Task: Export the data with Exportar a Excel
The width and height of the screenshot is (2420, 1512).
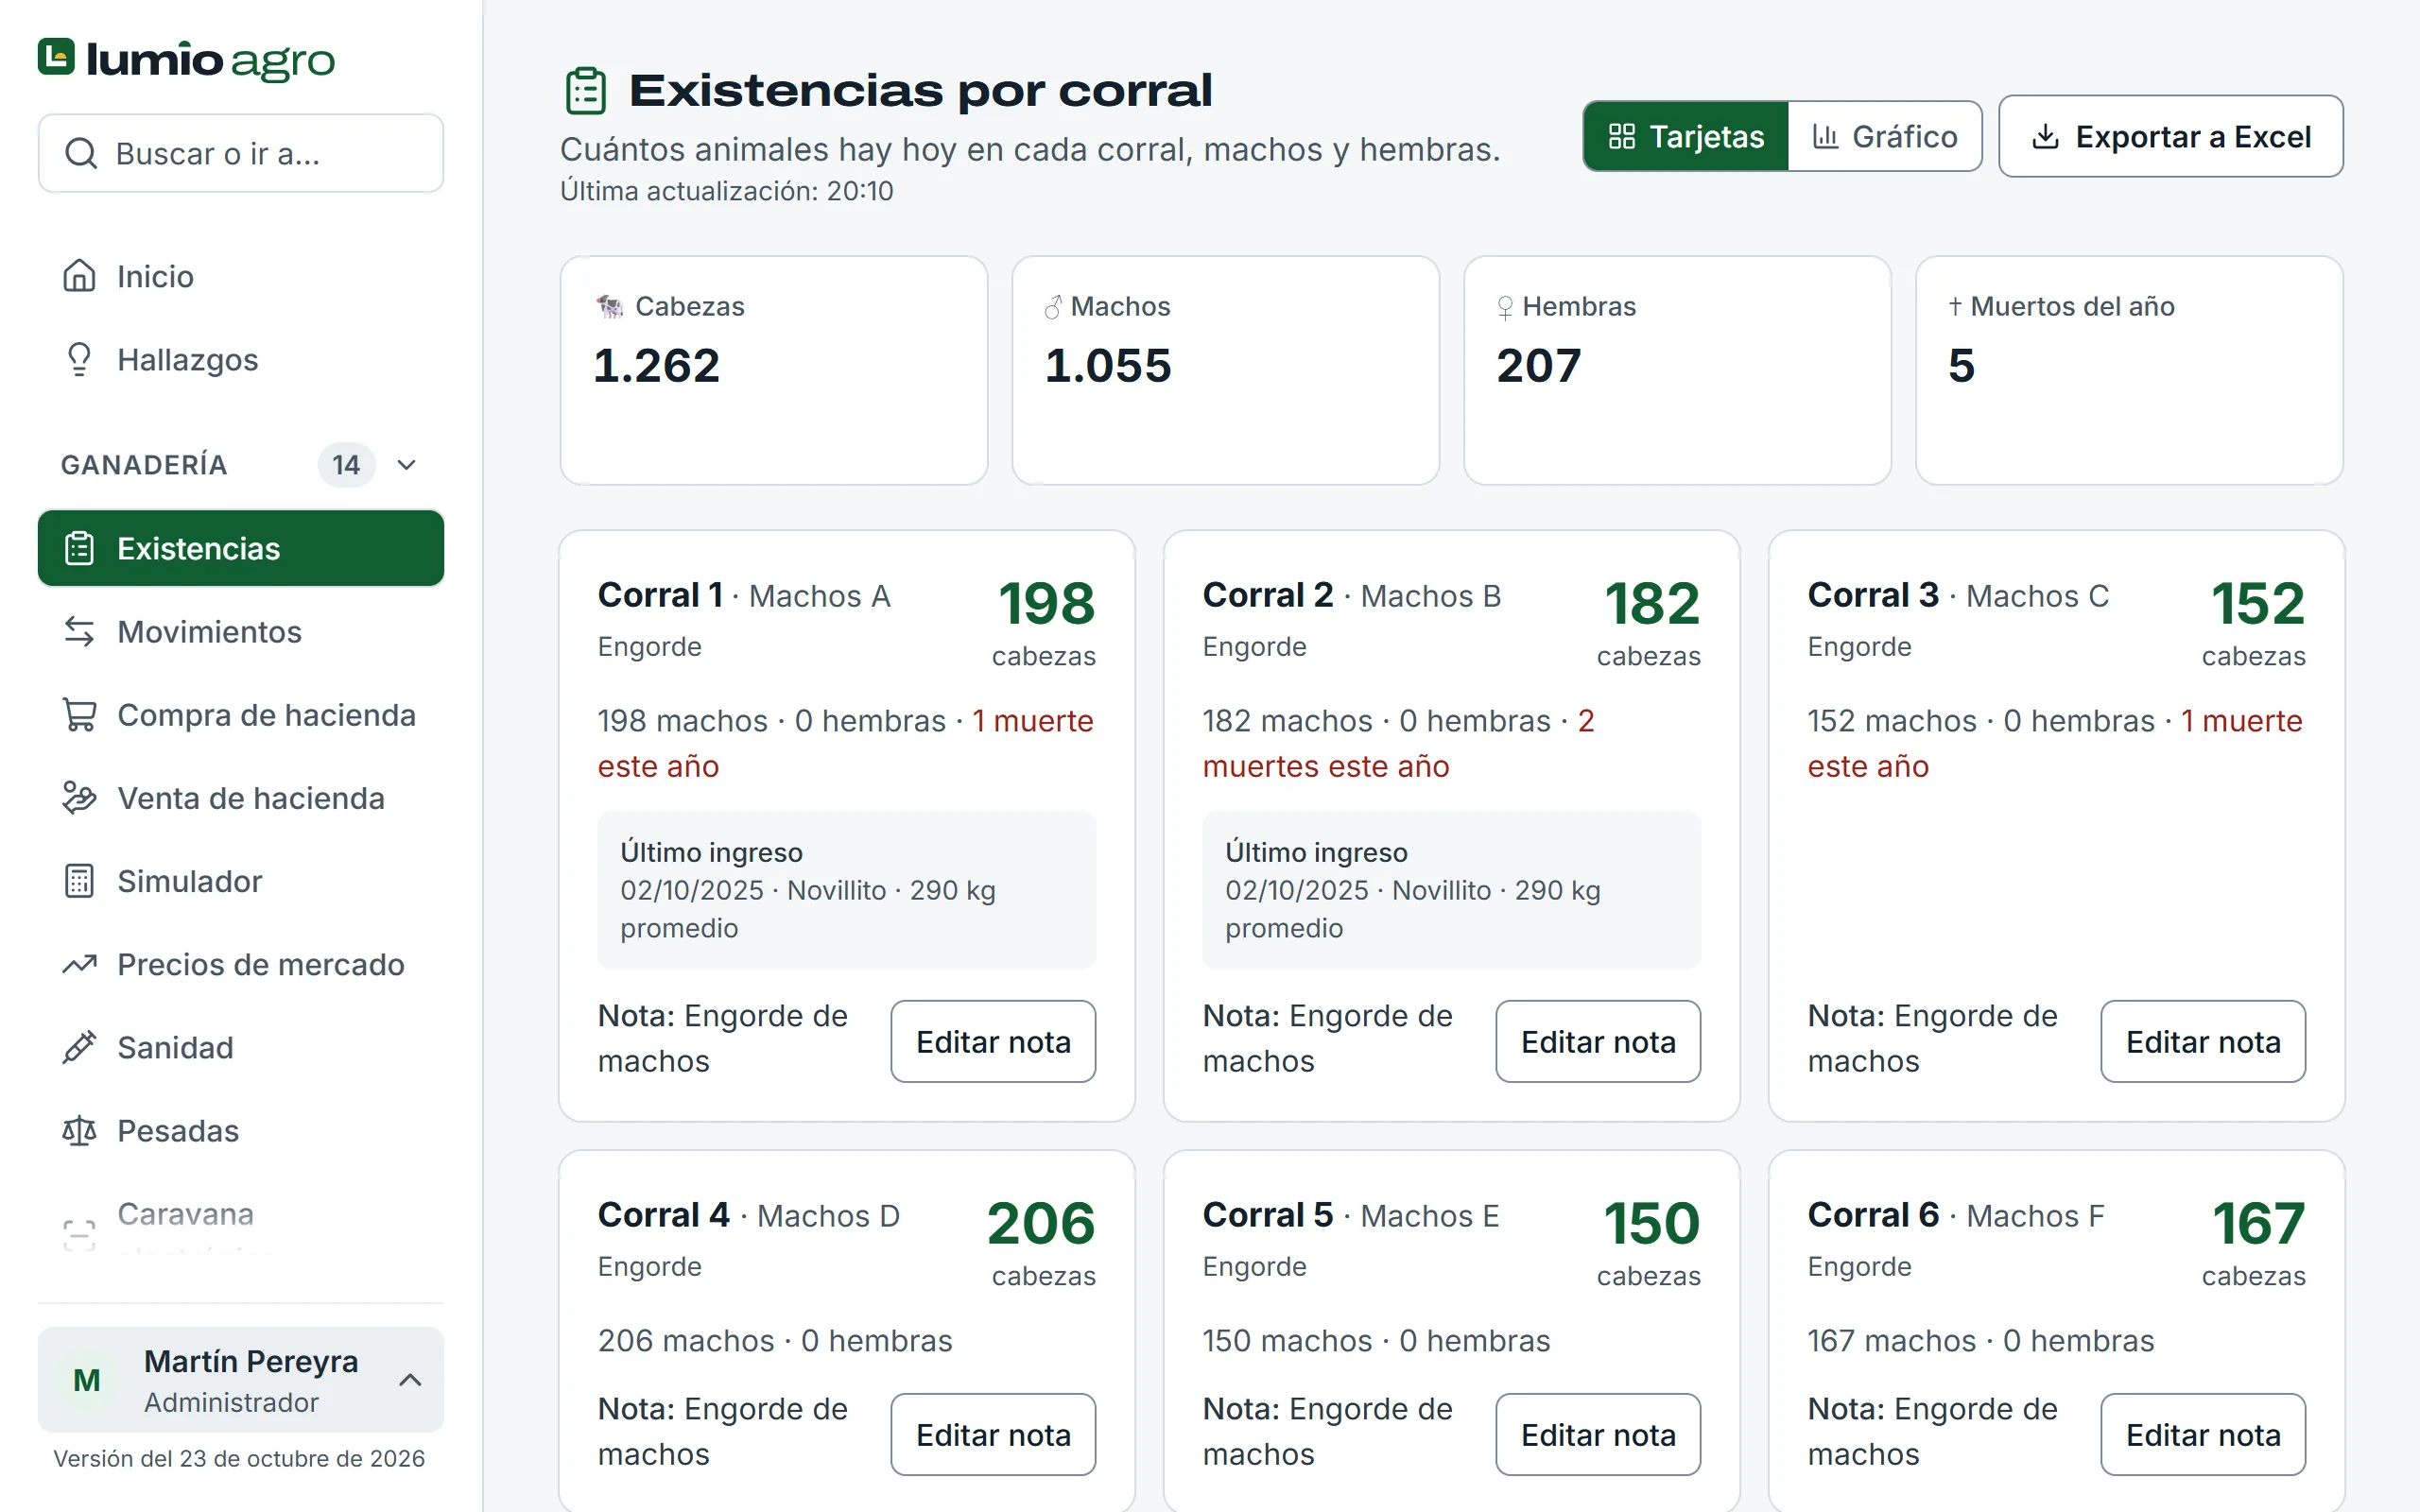Action: [2171, 136]
